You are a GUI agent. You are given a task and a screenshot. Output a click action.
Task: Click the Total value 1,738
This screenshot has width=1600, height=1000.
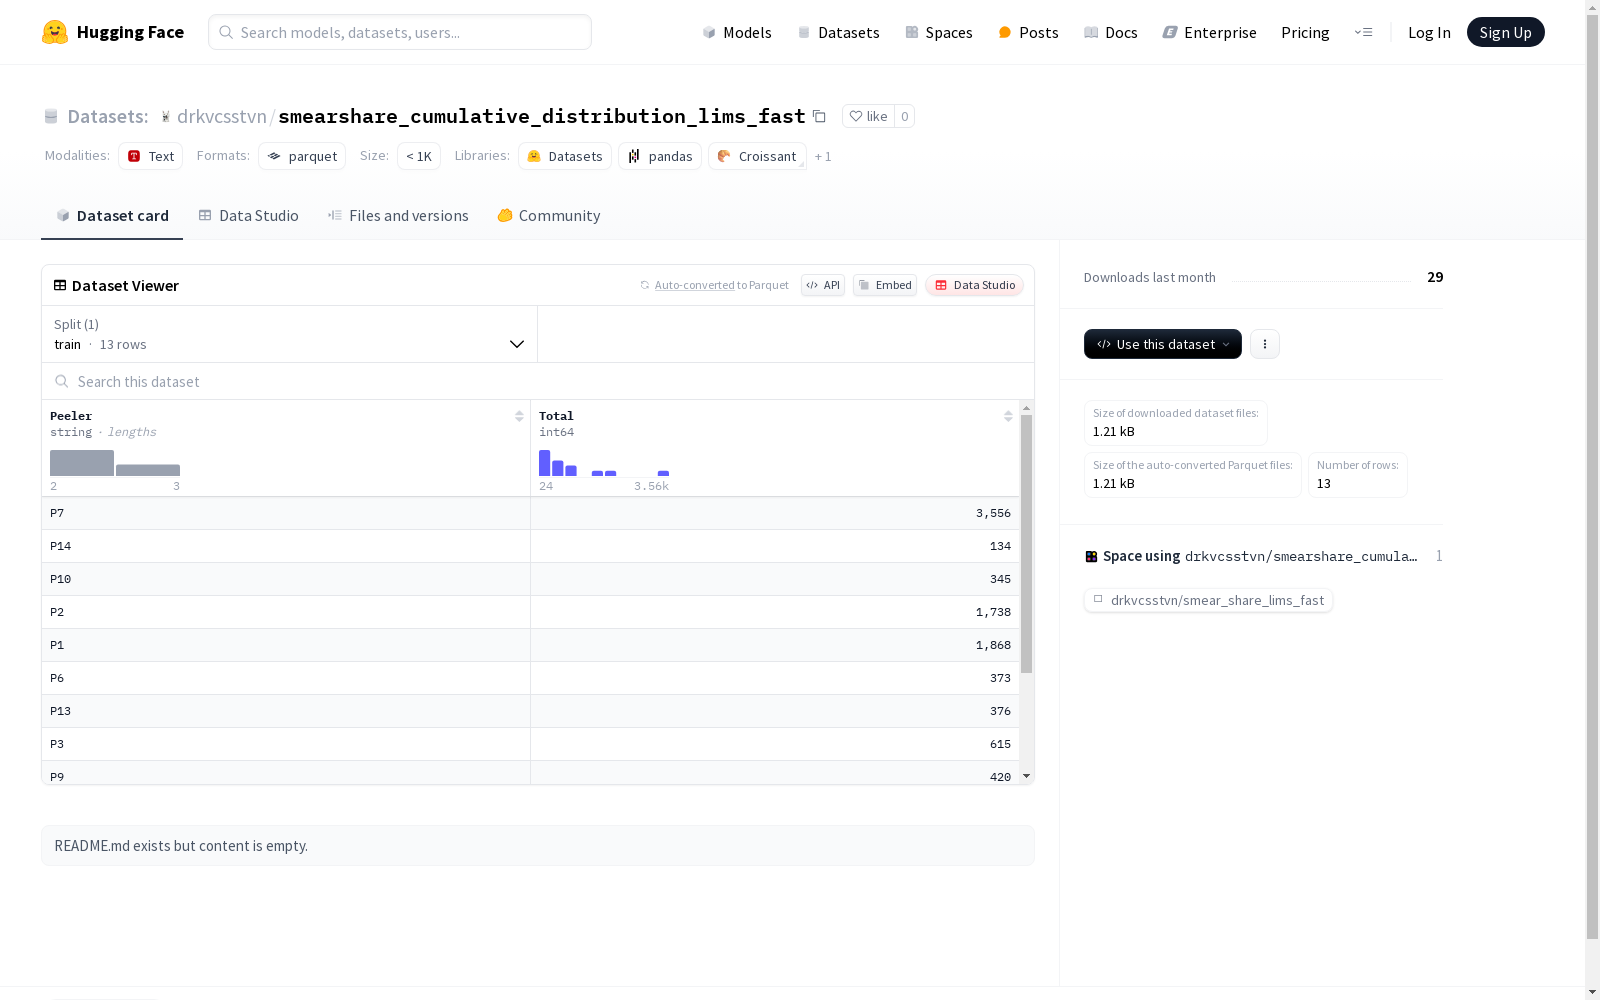(993, 612)
